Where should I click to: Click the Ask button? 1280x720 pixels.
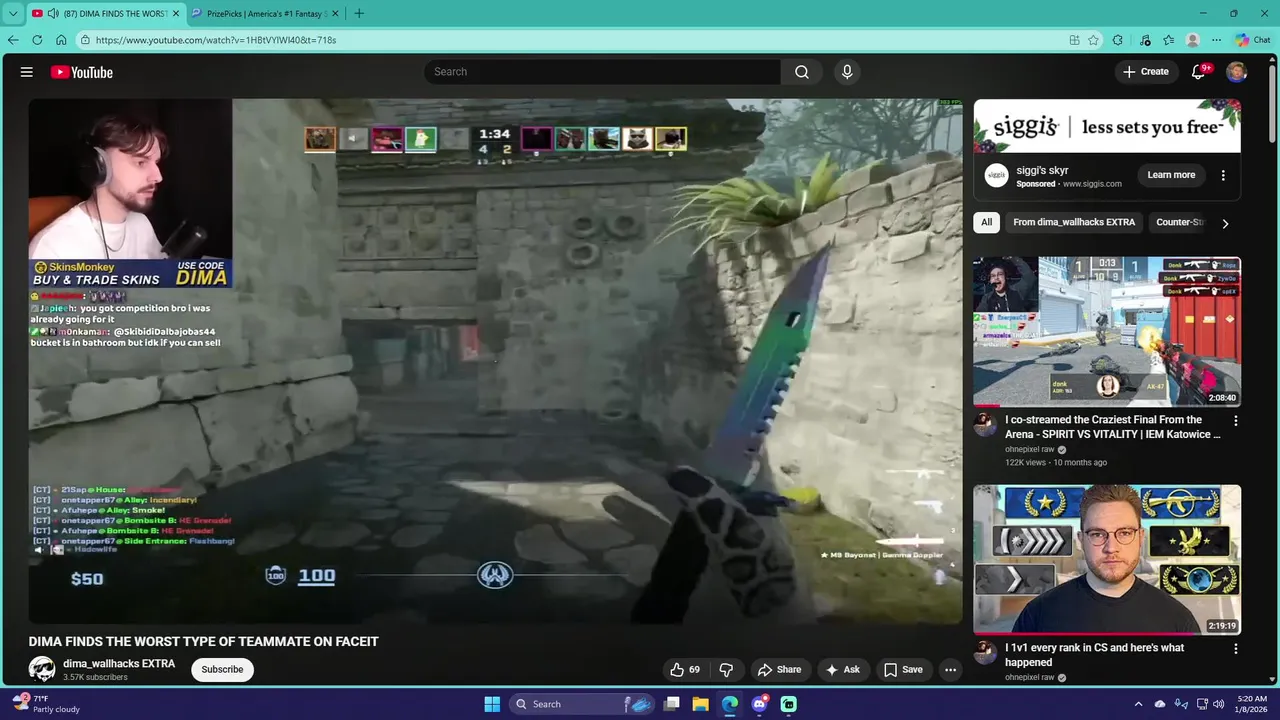click(842, 670)
